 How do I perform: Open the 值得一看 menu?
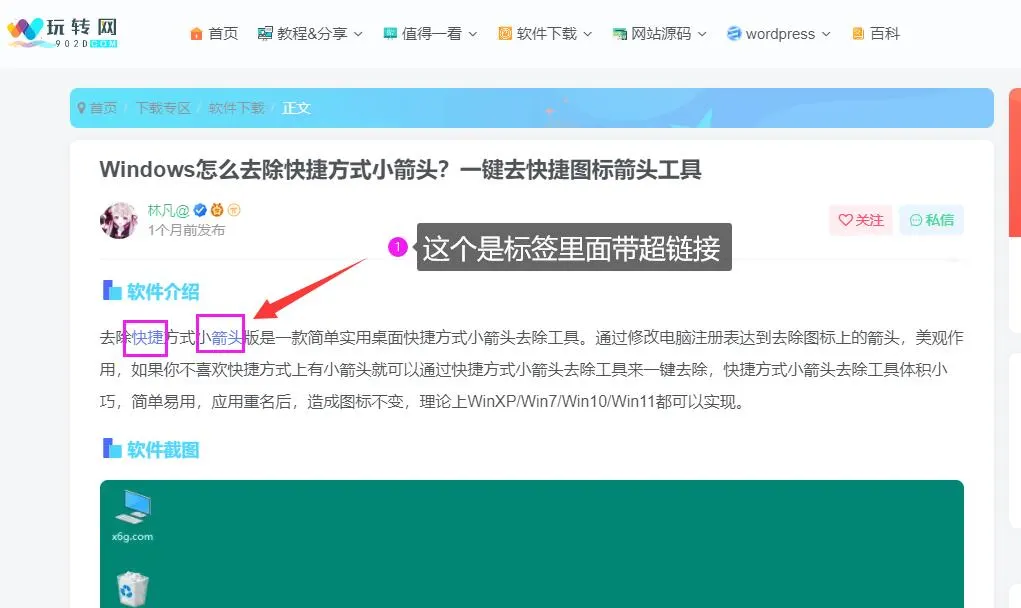coord(432,34)
